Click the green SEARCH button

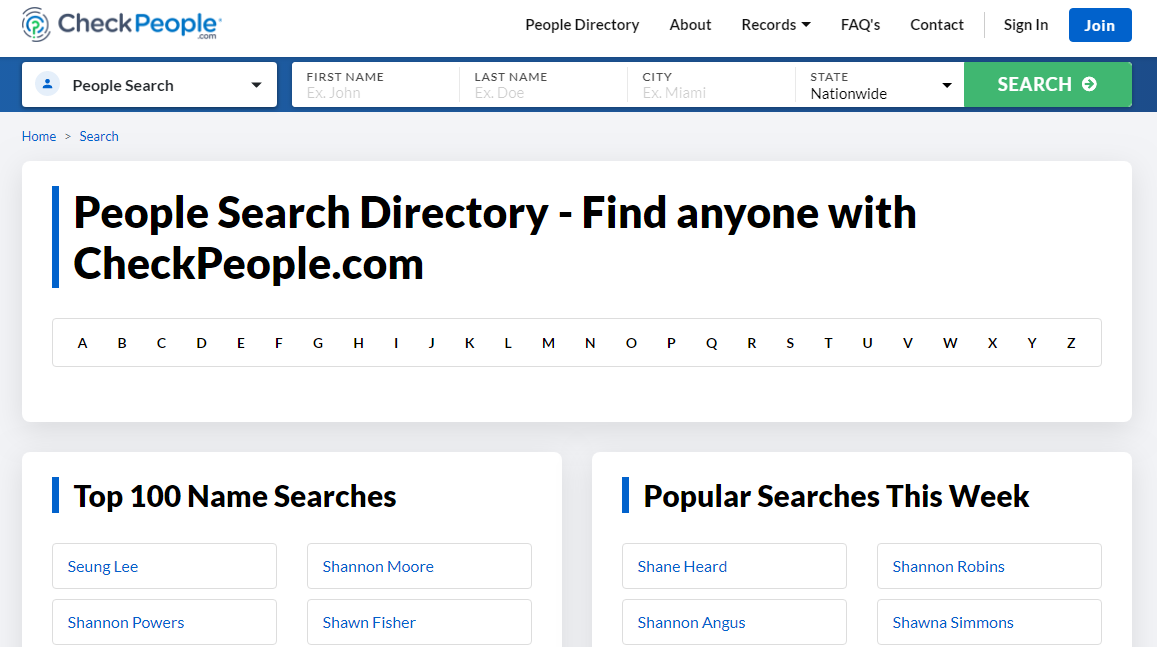pyautogui.click(x=1047, y=84)
